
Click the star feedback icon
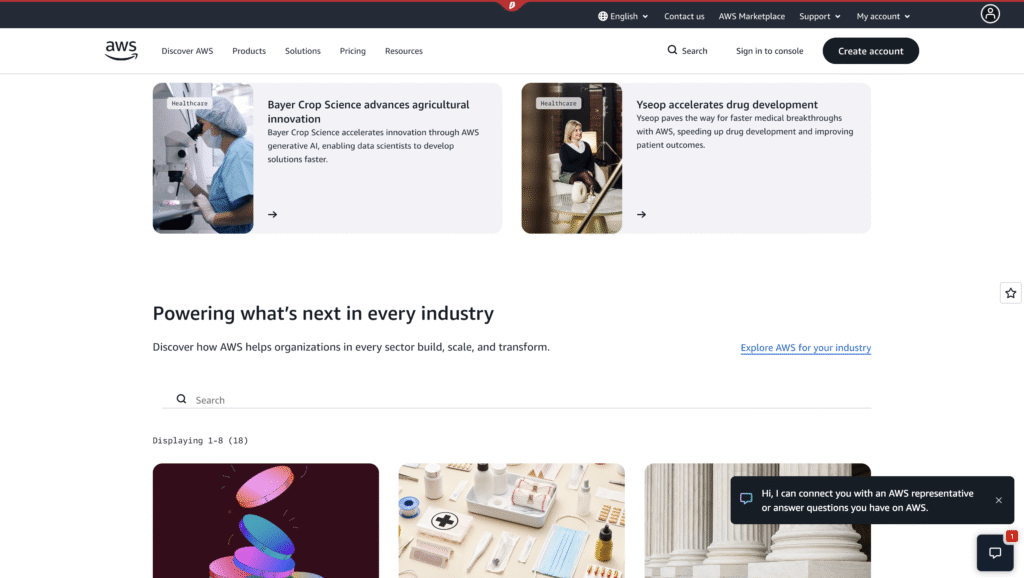[1010, 293]
